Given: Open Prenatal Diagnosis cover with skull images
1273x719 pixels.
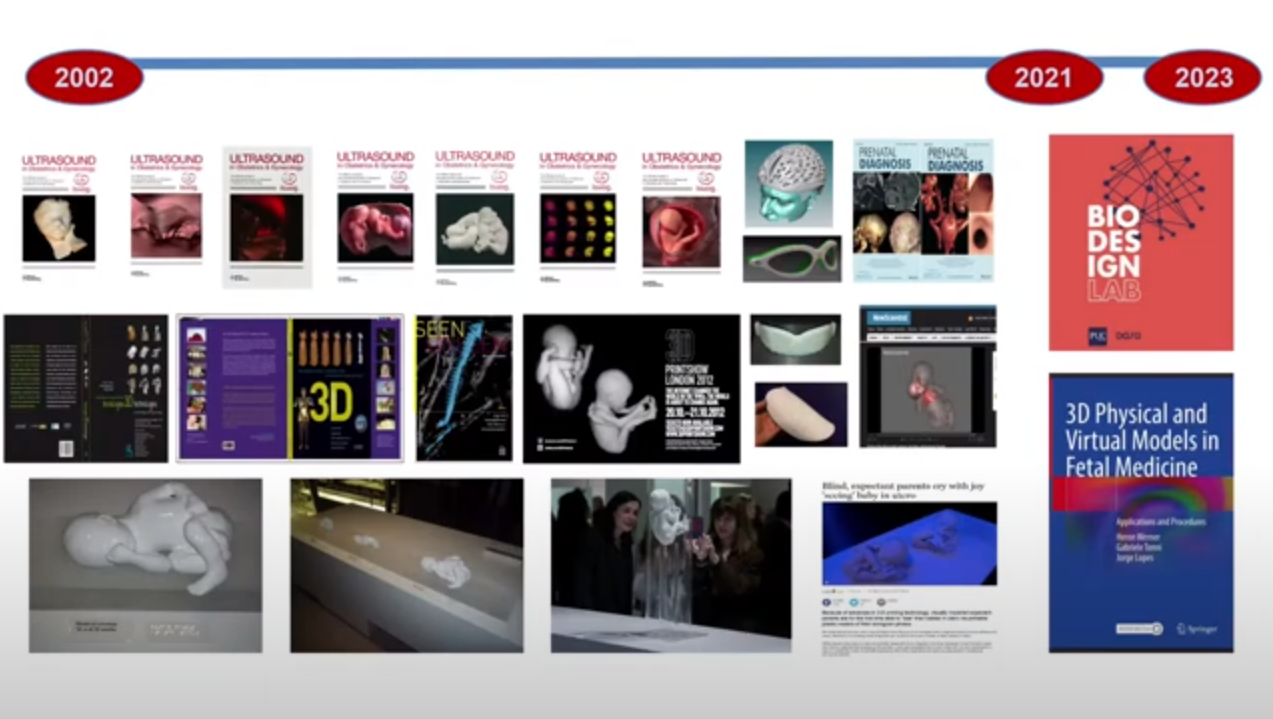Looking at the screenshot, I should [x=888, y=211].
